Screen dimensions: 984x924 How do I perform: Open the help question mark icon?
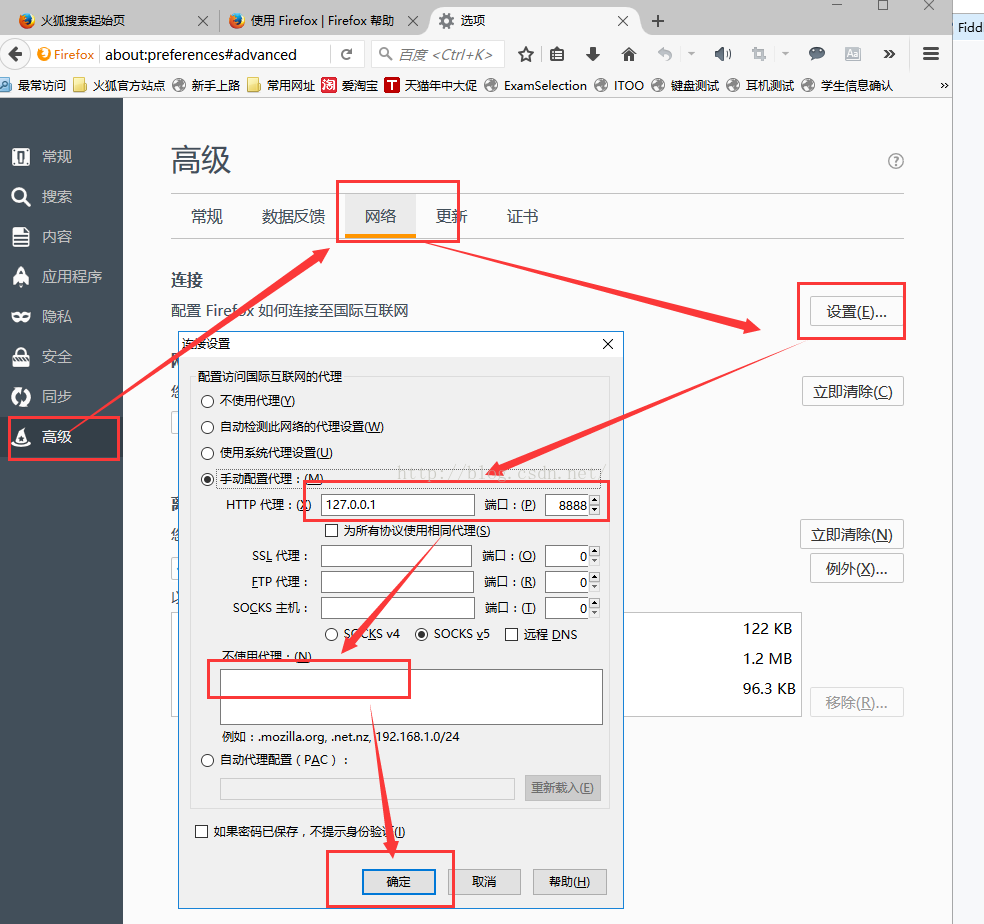[896, 161]
